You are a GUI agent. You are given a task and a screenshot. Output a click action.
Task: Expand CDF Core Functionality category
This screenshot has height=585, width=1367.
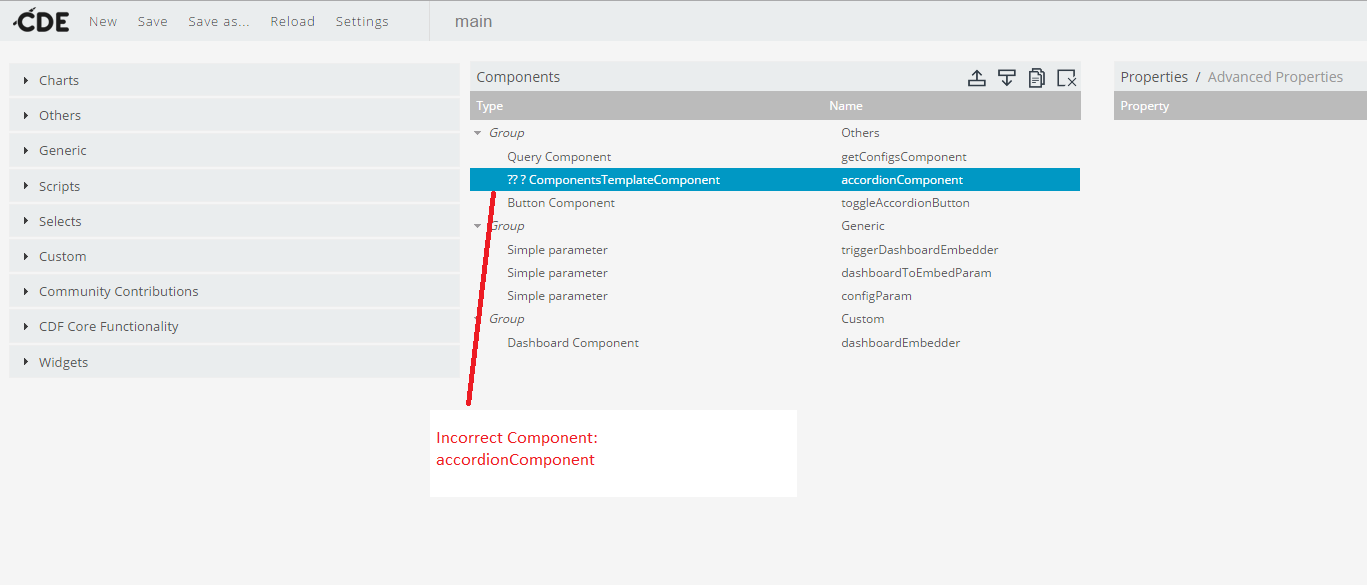pyautogui.click(x=234, y=326)
